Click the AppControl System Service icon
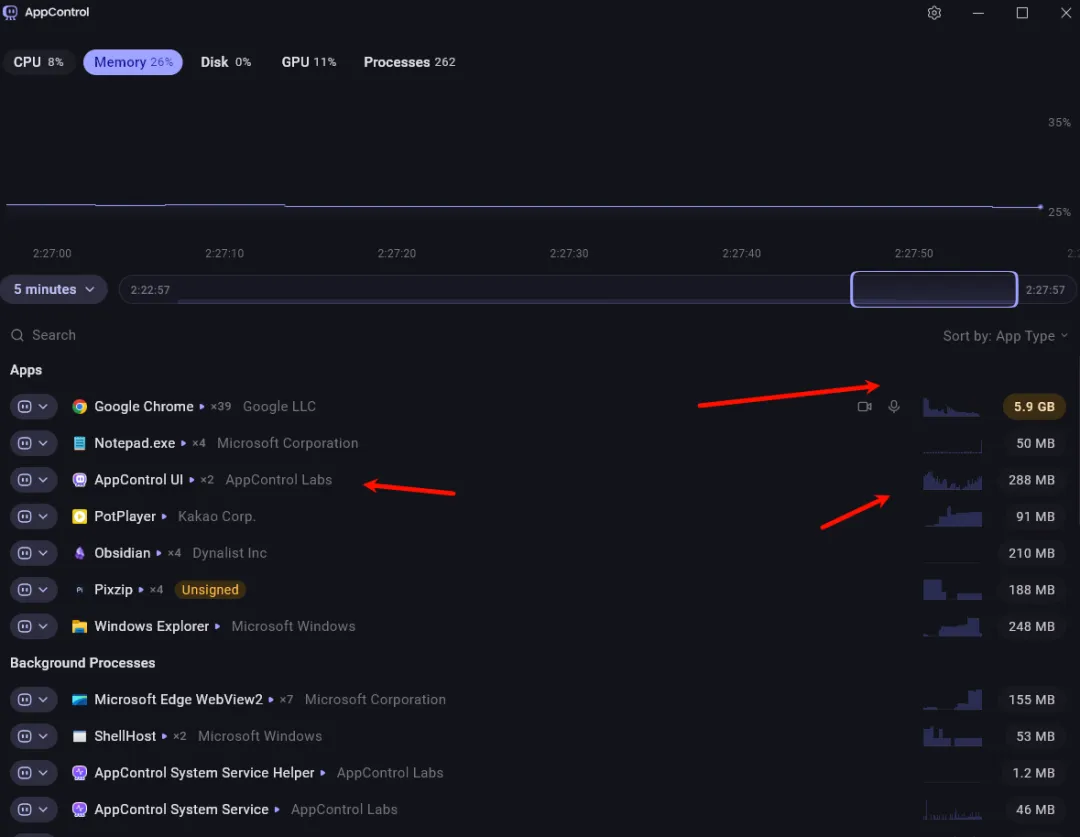This screenshot has width=1080, height=837. [x=80, y=809]
